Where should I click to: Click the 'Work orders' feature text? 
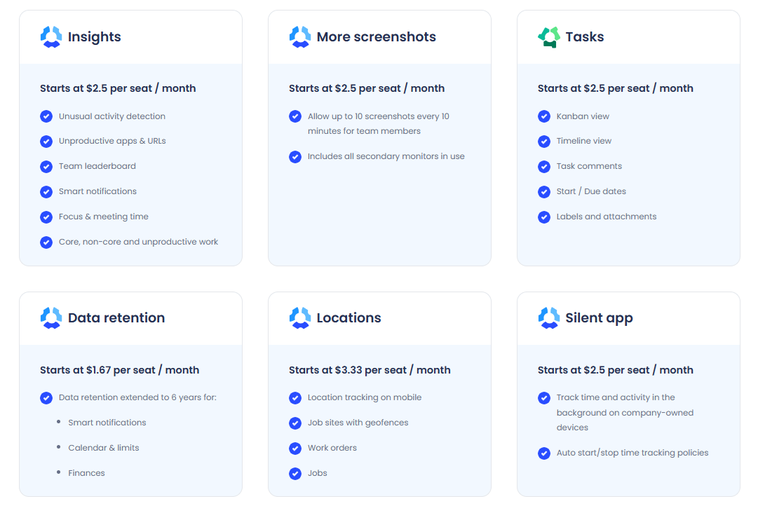[x=332, y=448]
